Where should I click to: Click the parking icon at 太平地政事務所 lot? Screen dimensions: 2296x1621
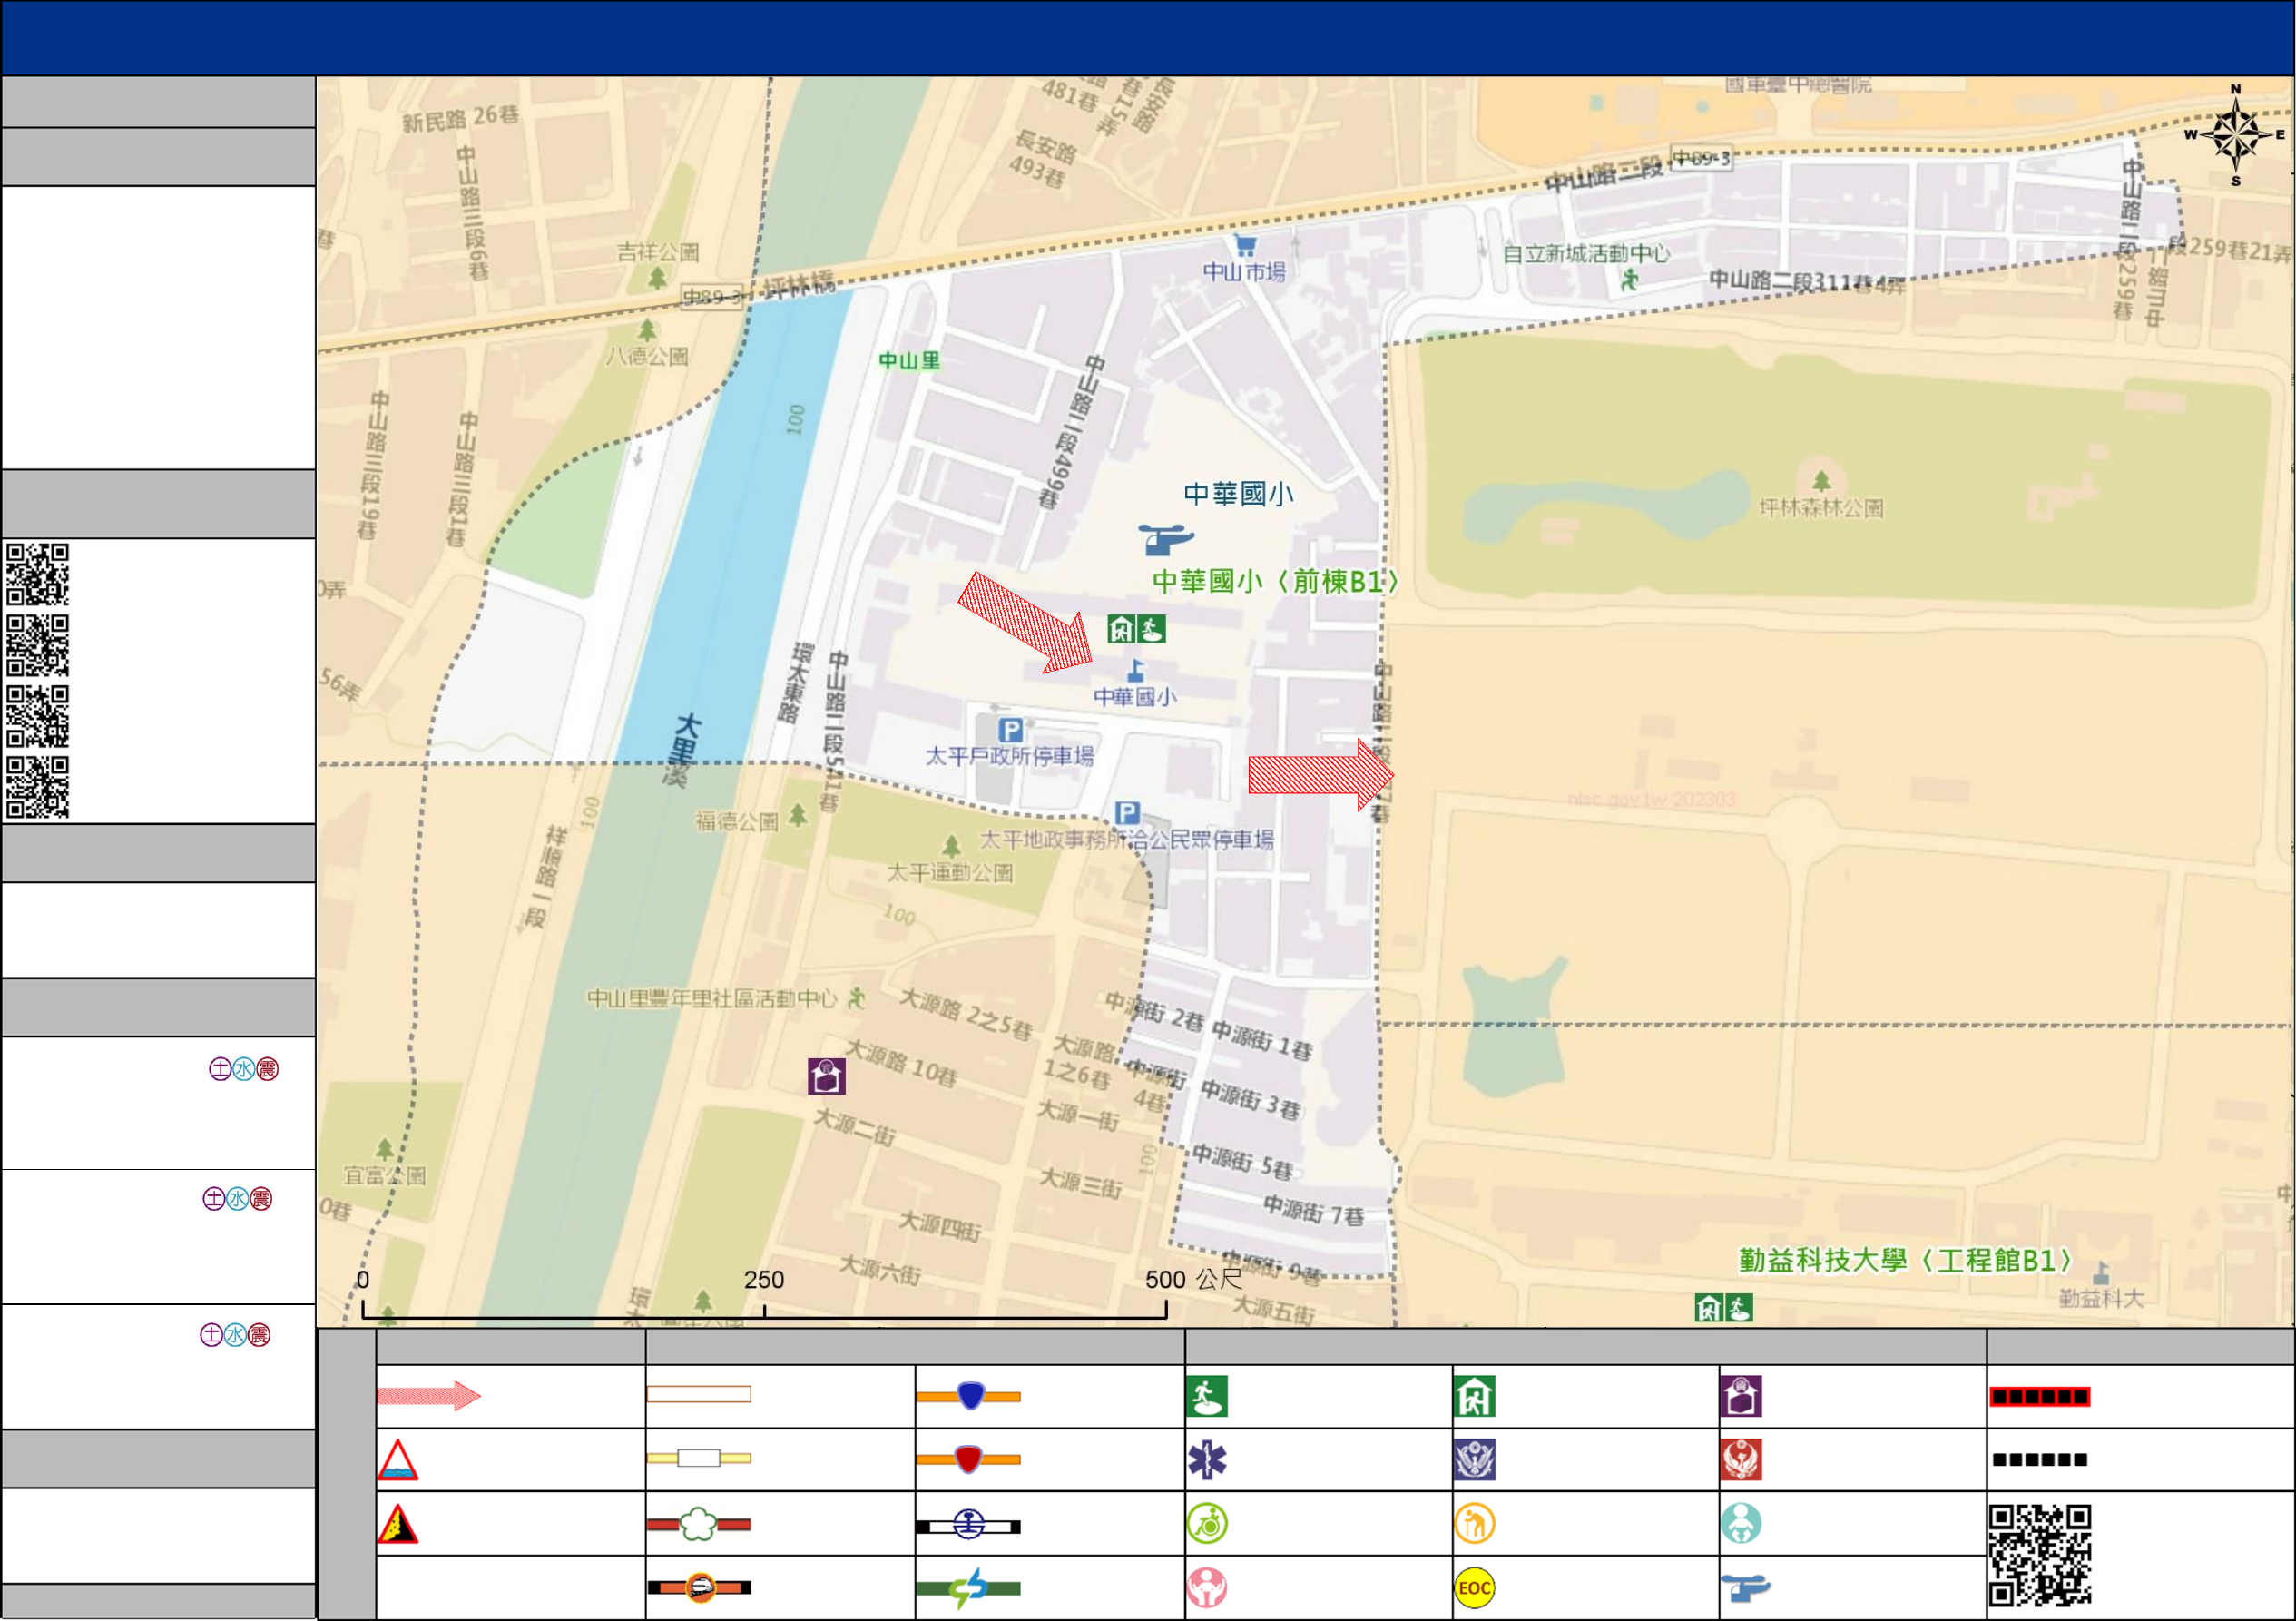pyautogui.click(x=1127, y=813)
